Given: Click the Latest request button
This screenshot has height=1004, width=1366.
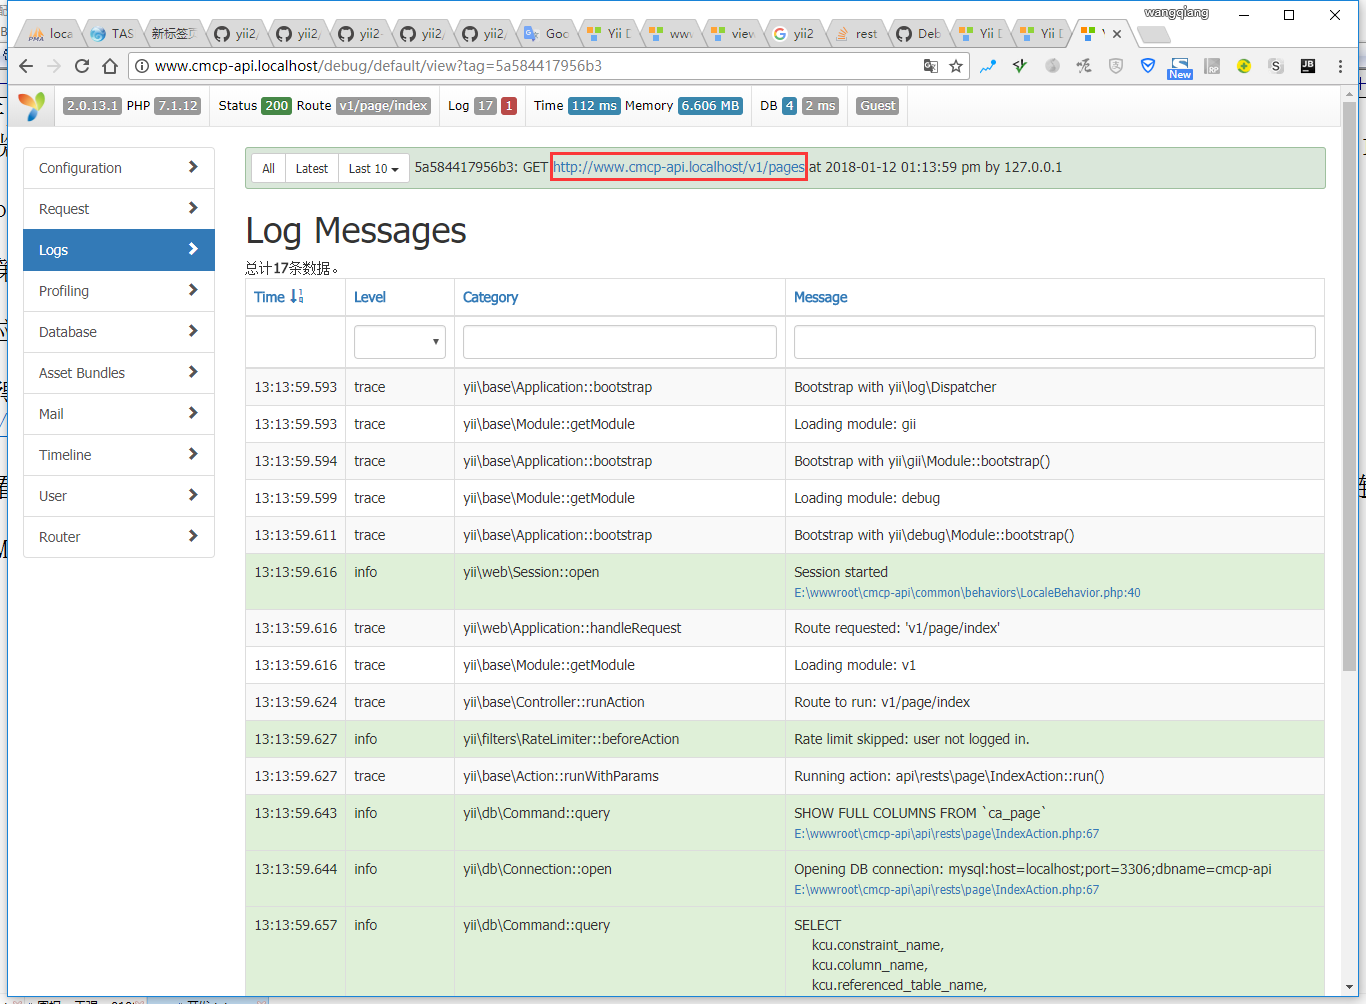Looking at the screenshot, I should pos(311,169).
